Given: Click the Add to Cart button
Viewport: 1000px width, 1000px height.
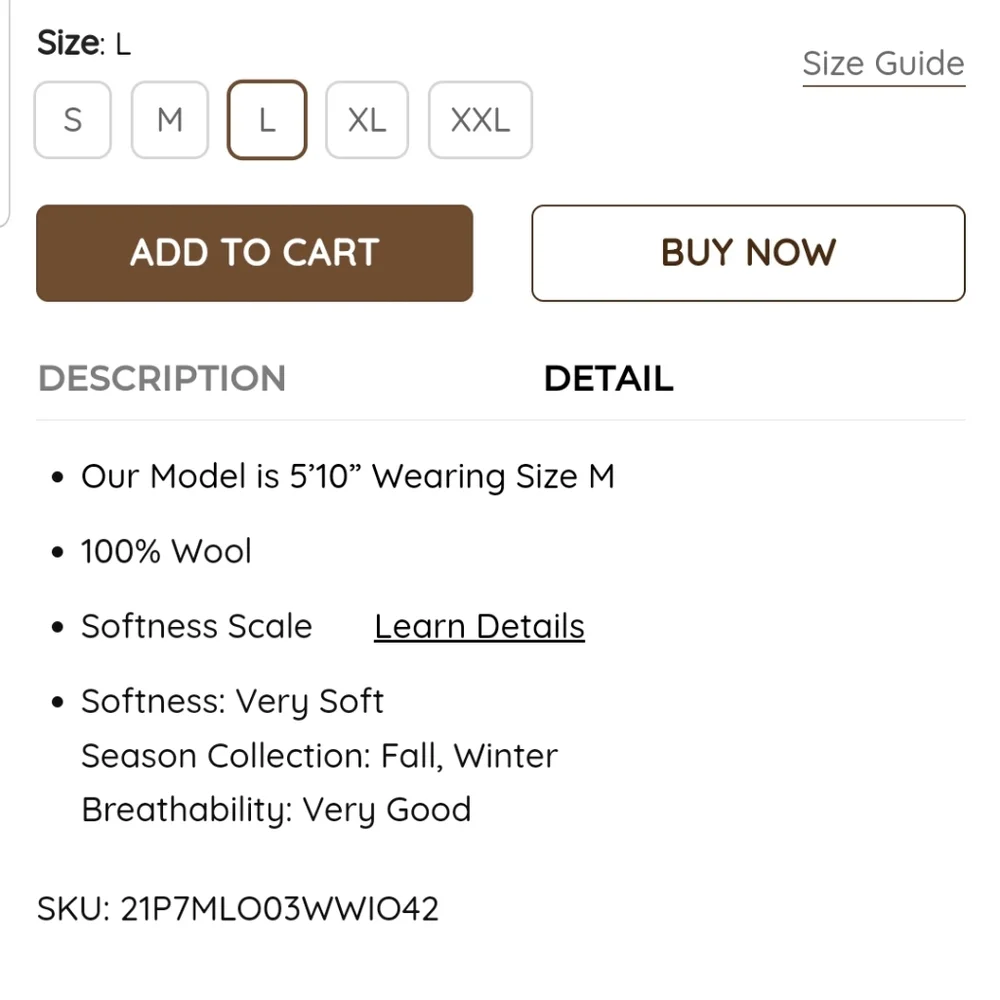Looking at the screenshot, I should tap(254, 253).
